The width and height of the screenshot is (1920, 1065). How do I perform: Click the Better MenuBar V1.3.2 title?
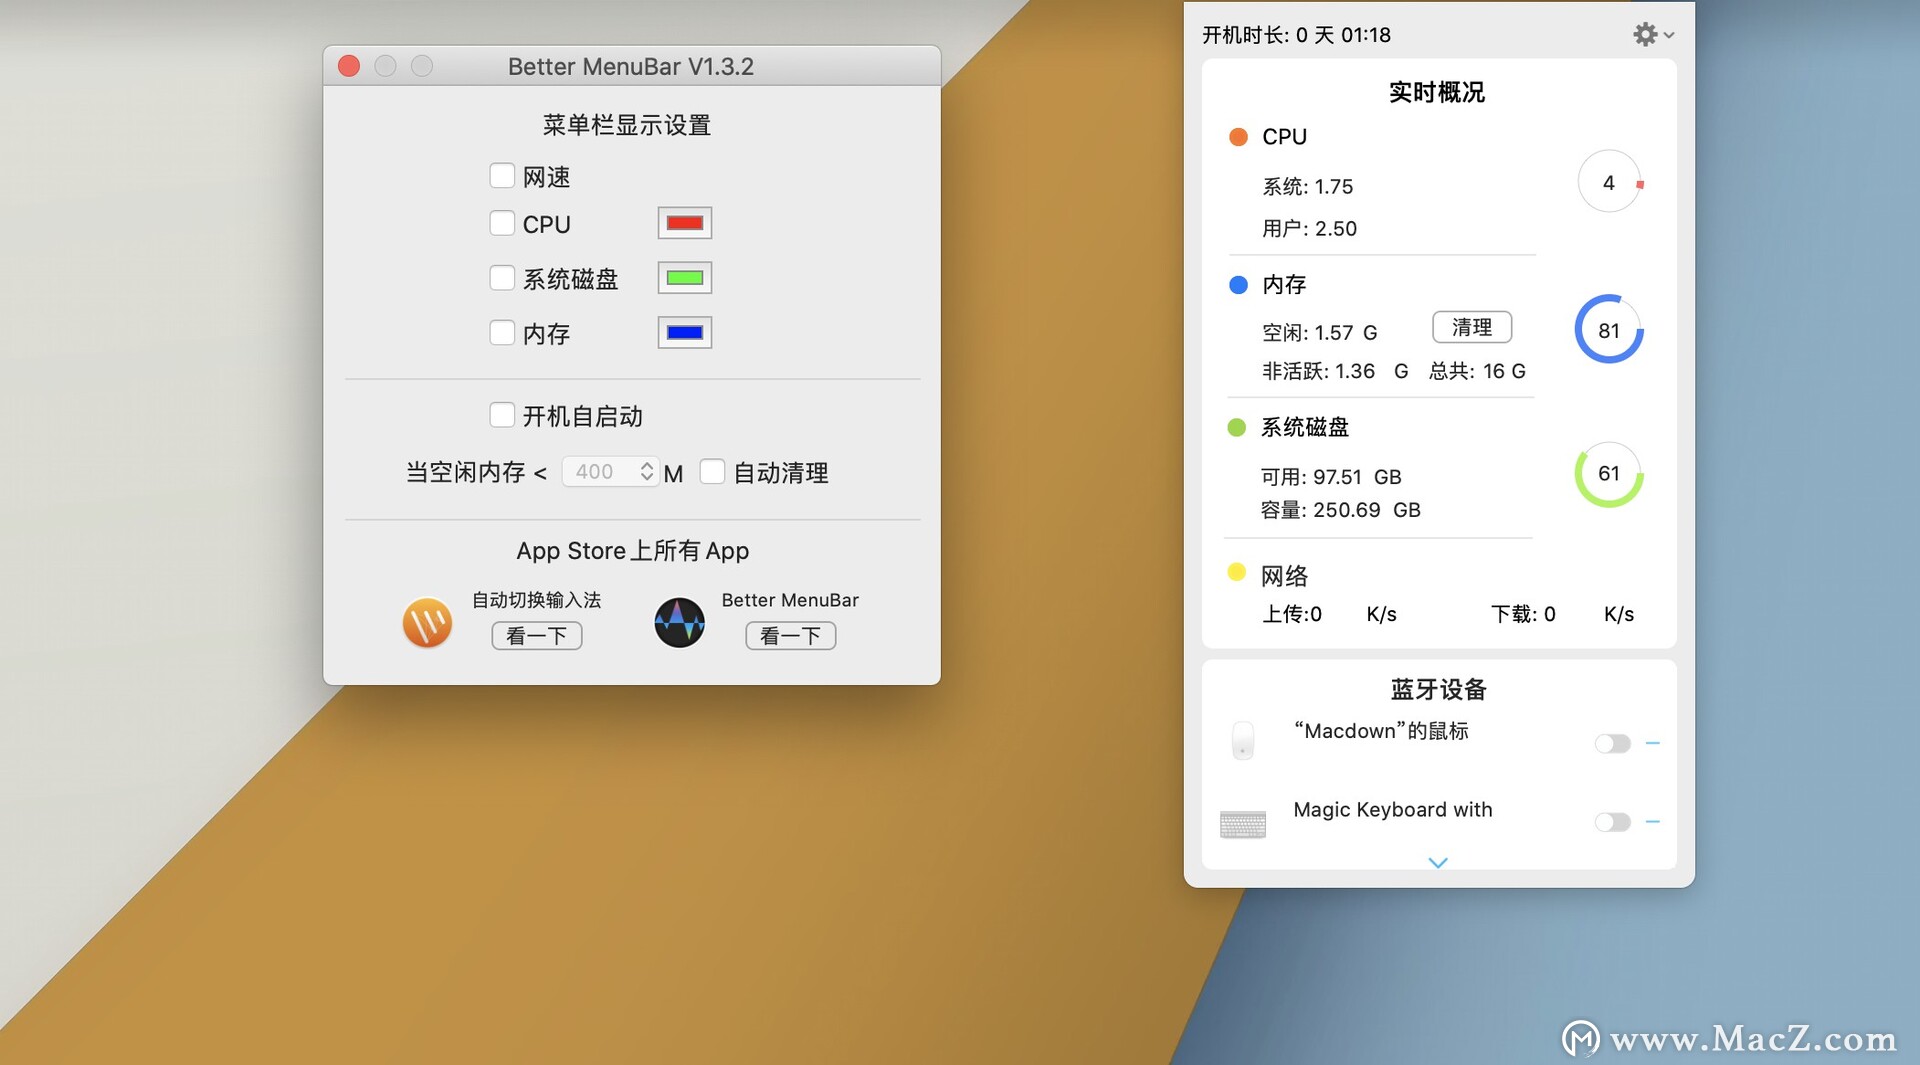(x=631, y=66)
